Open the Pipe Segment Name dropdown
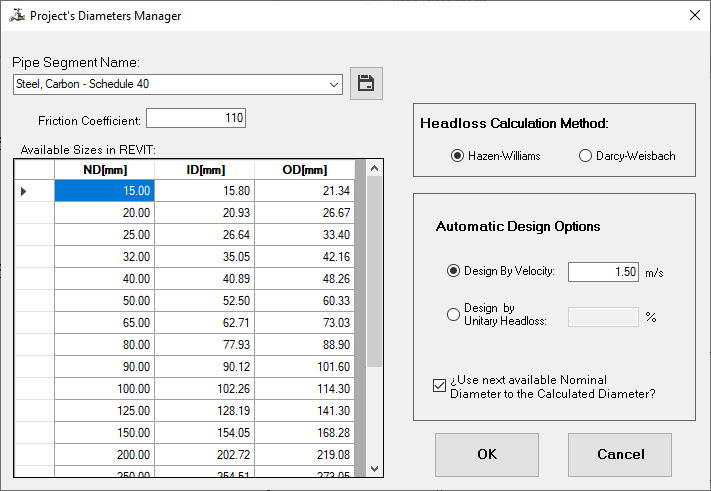The image size is (711, 491). (334, 85)
